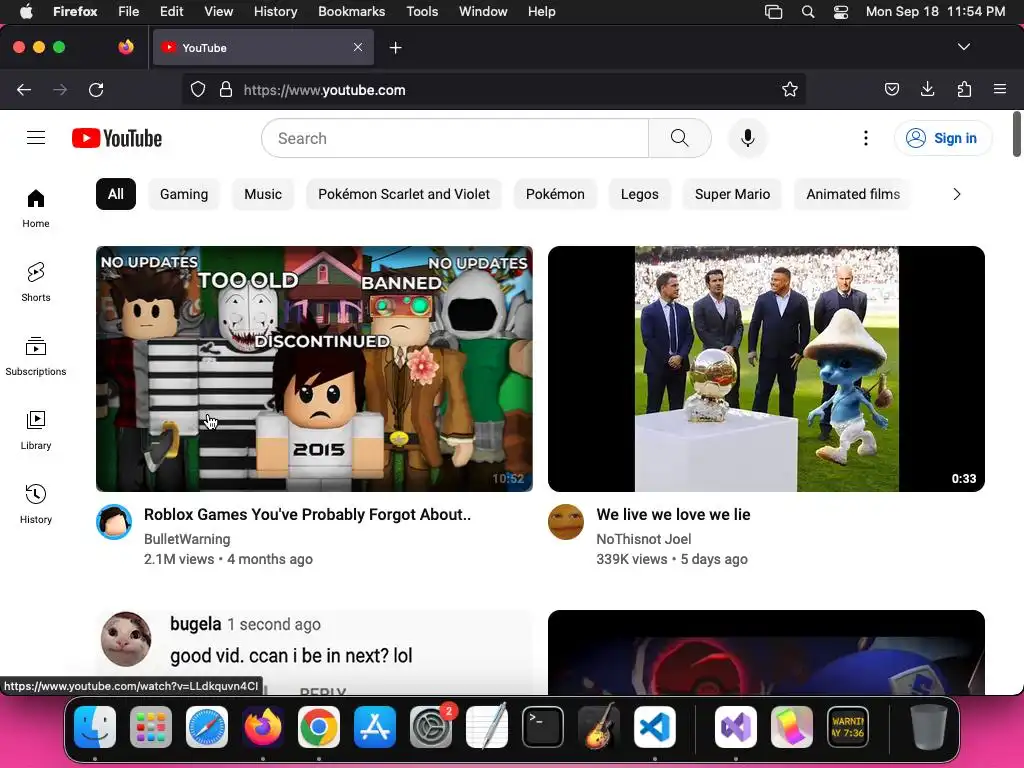Open Firefox tracking protection shield

coord(198,89)
